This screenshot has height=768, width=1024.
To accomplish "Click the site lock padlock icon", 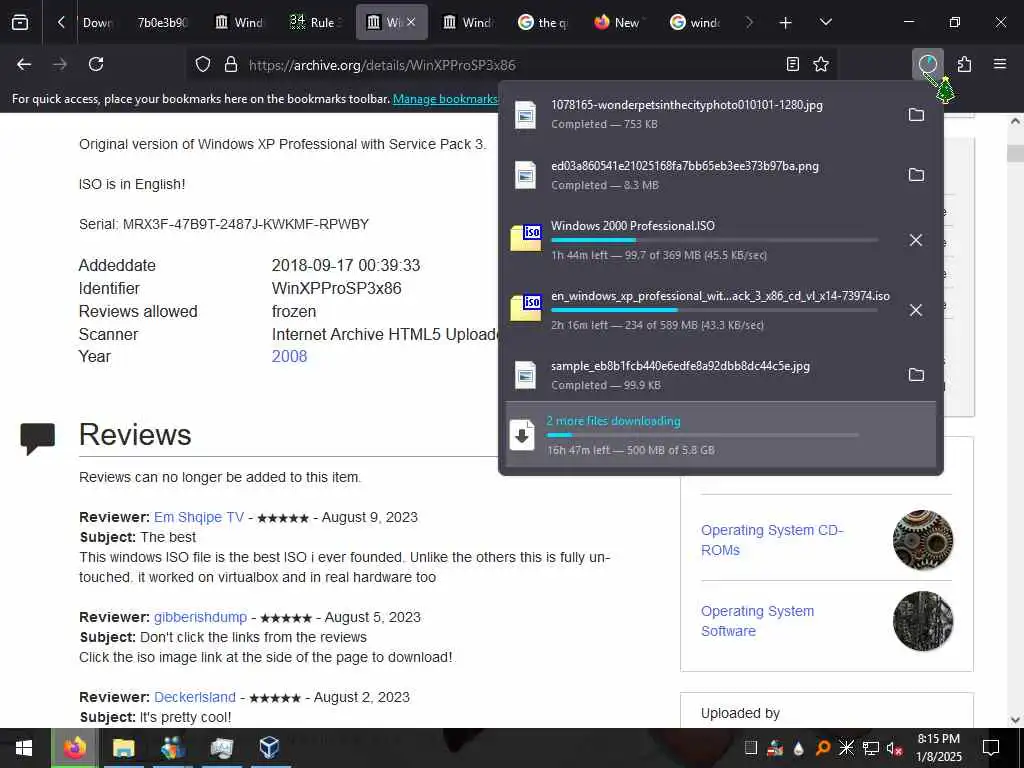I will pyautogui.click(x=231, y=65).
